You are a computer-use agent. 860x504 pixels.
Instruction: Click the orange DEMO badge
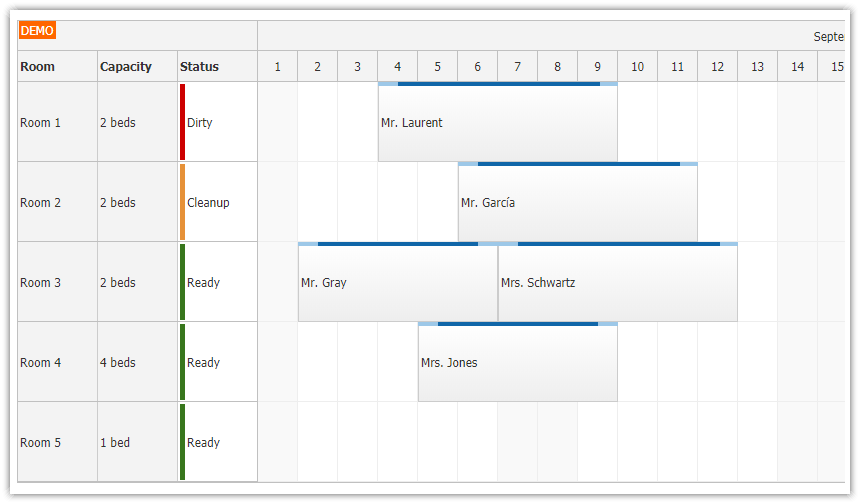37,31
